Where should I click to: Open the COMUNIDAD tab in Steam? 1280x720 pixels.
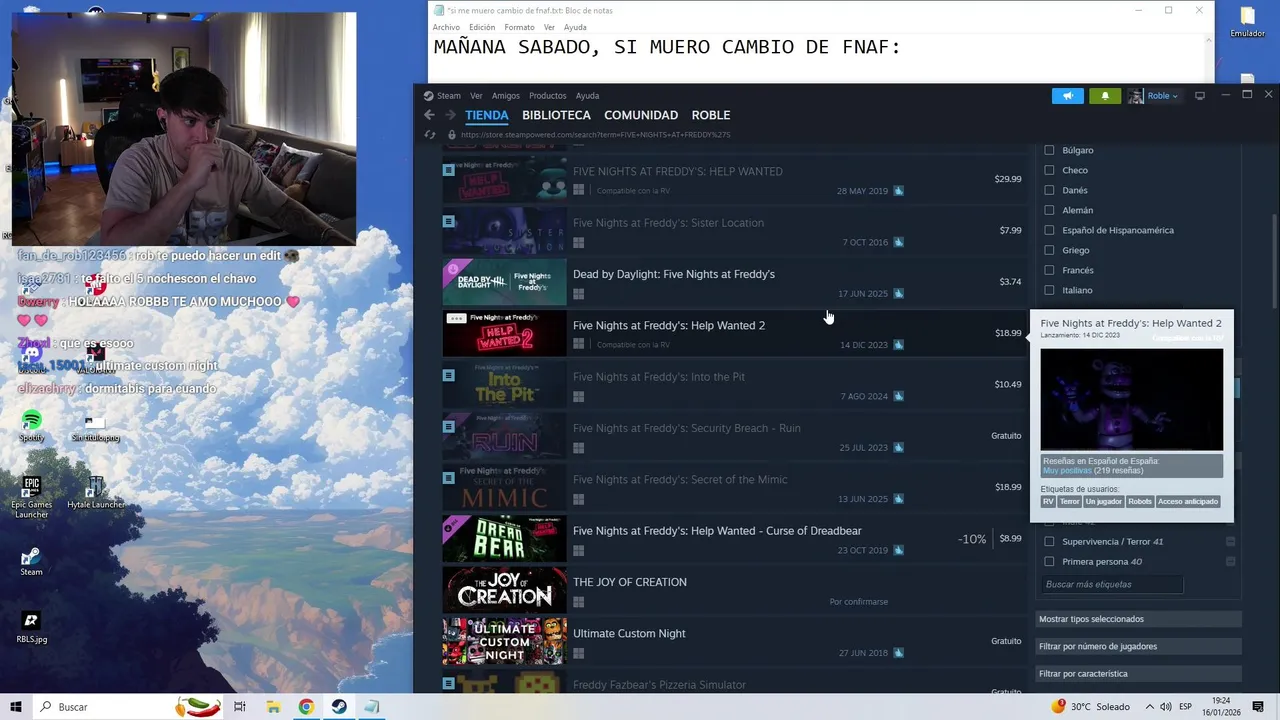641,115
